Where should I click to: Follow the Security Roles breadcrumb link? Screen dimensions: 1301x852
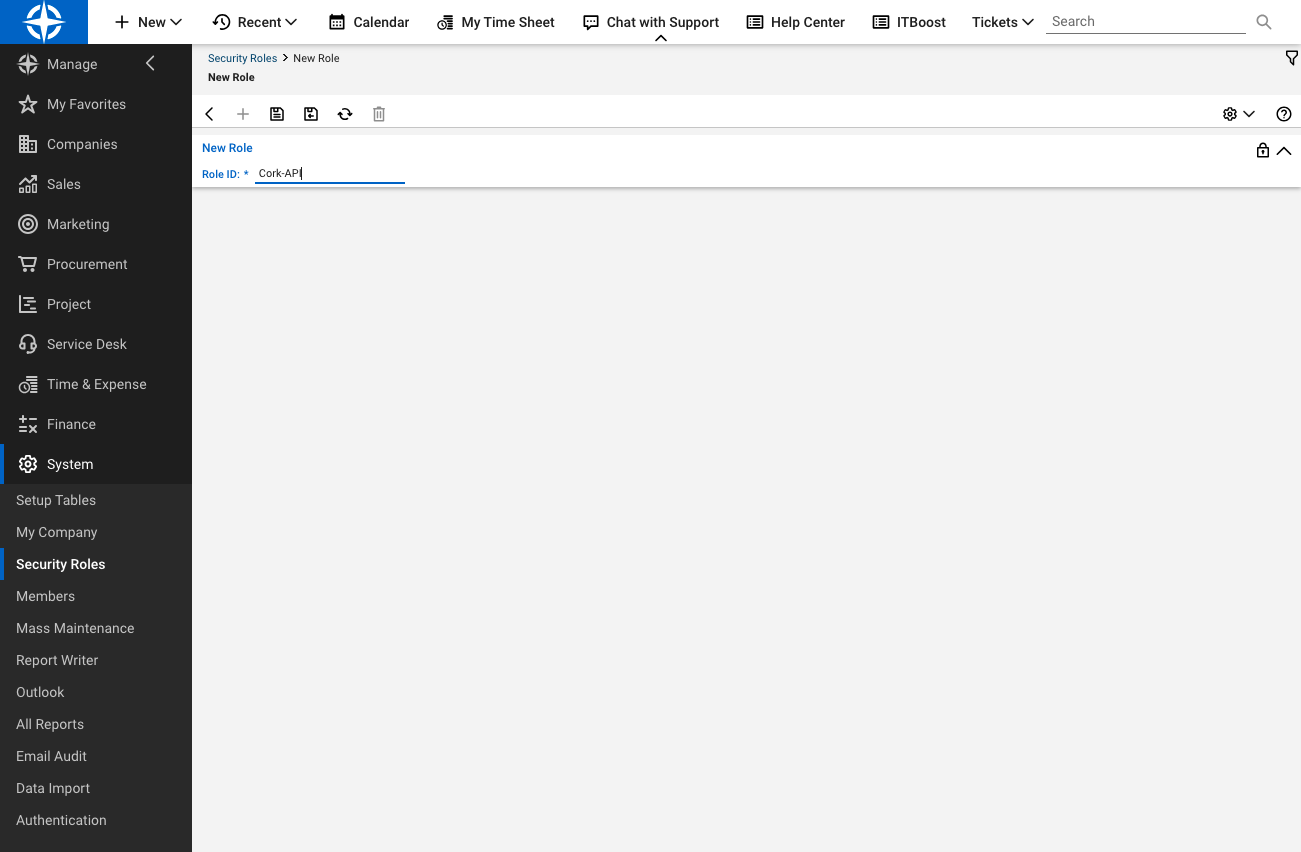(242, 58)
